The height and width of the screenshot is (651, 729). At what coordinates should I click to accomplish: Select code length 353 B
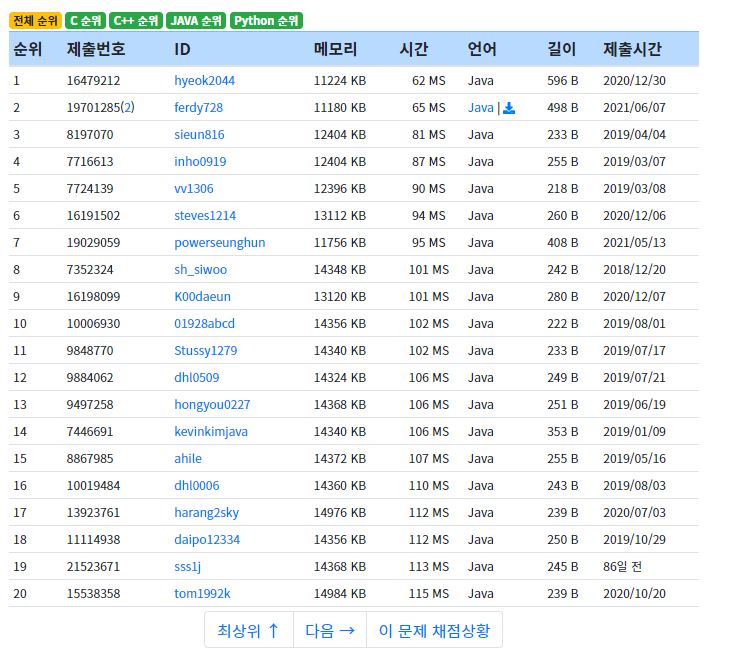563,432
